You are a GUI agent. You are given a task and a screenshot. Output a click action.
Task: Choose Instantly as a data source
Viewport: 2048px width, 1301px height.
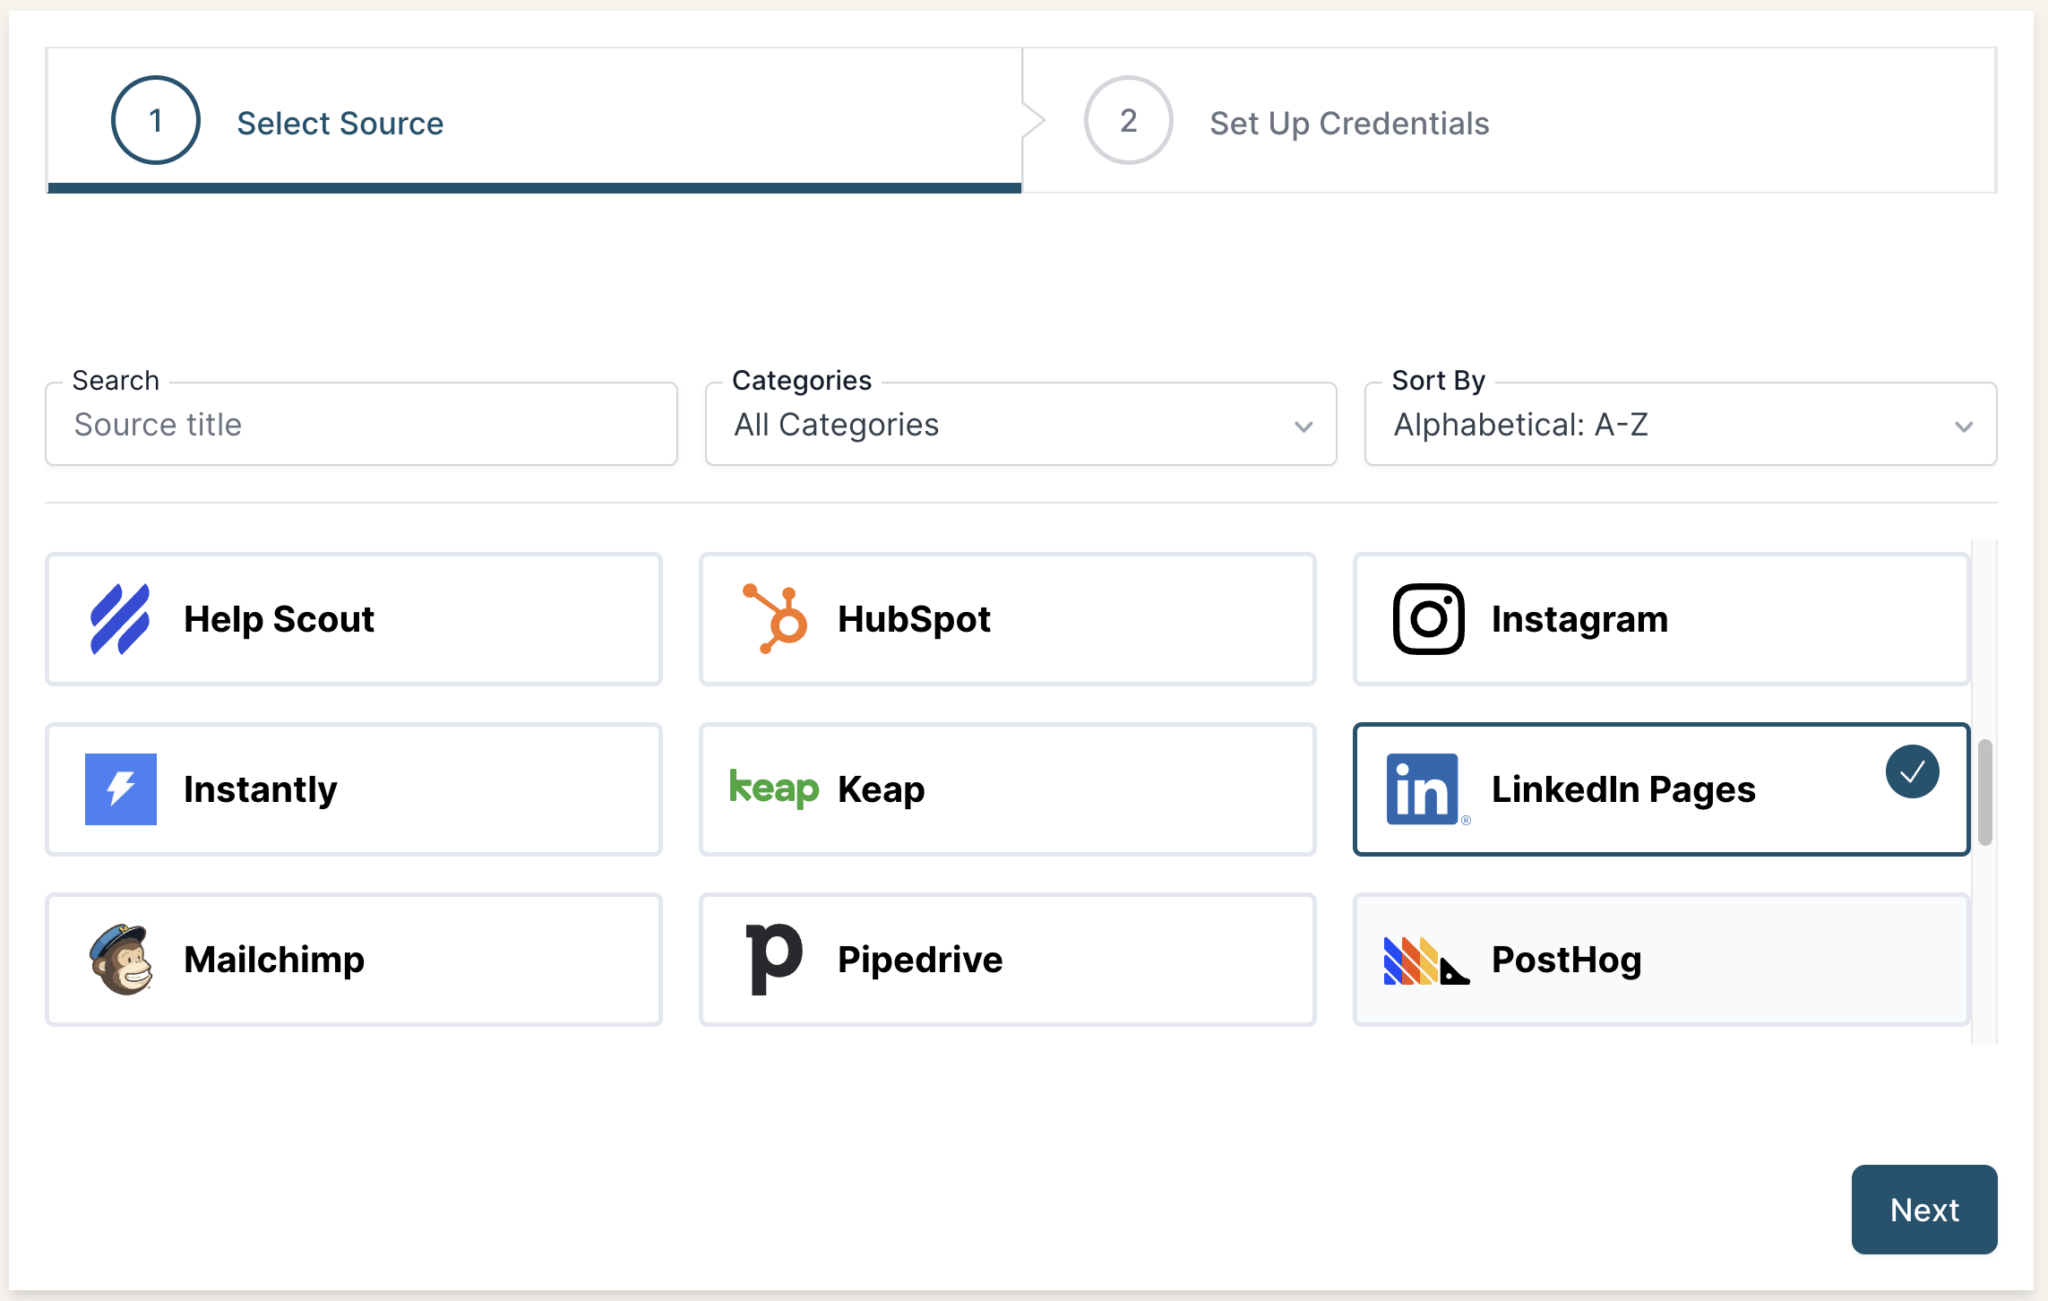pos(353,789)
